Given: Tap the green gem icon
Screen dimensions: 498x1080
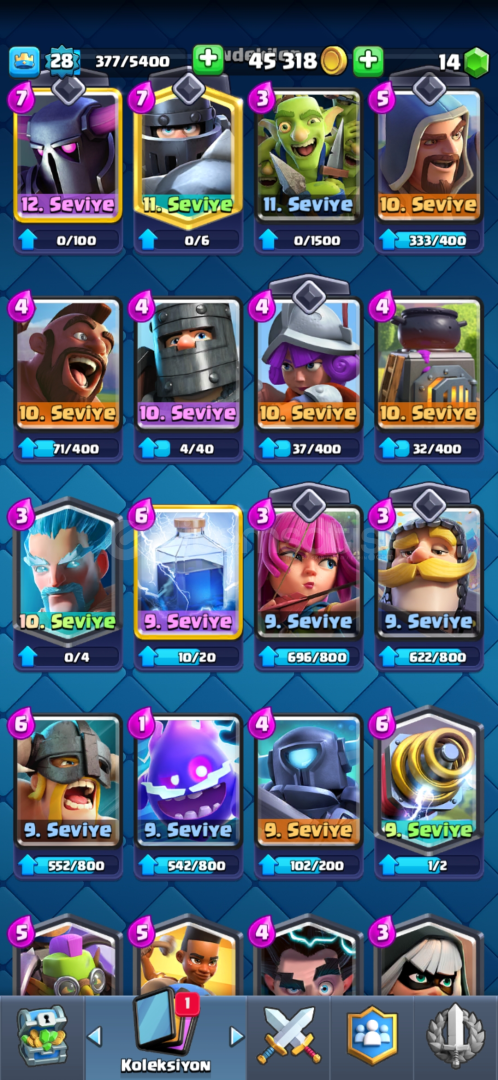Looking at the screenshot, I should point(475,63).
